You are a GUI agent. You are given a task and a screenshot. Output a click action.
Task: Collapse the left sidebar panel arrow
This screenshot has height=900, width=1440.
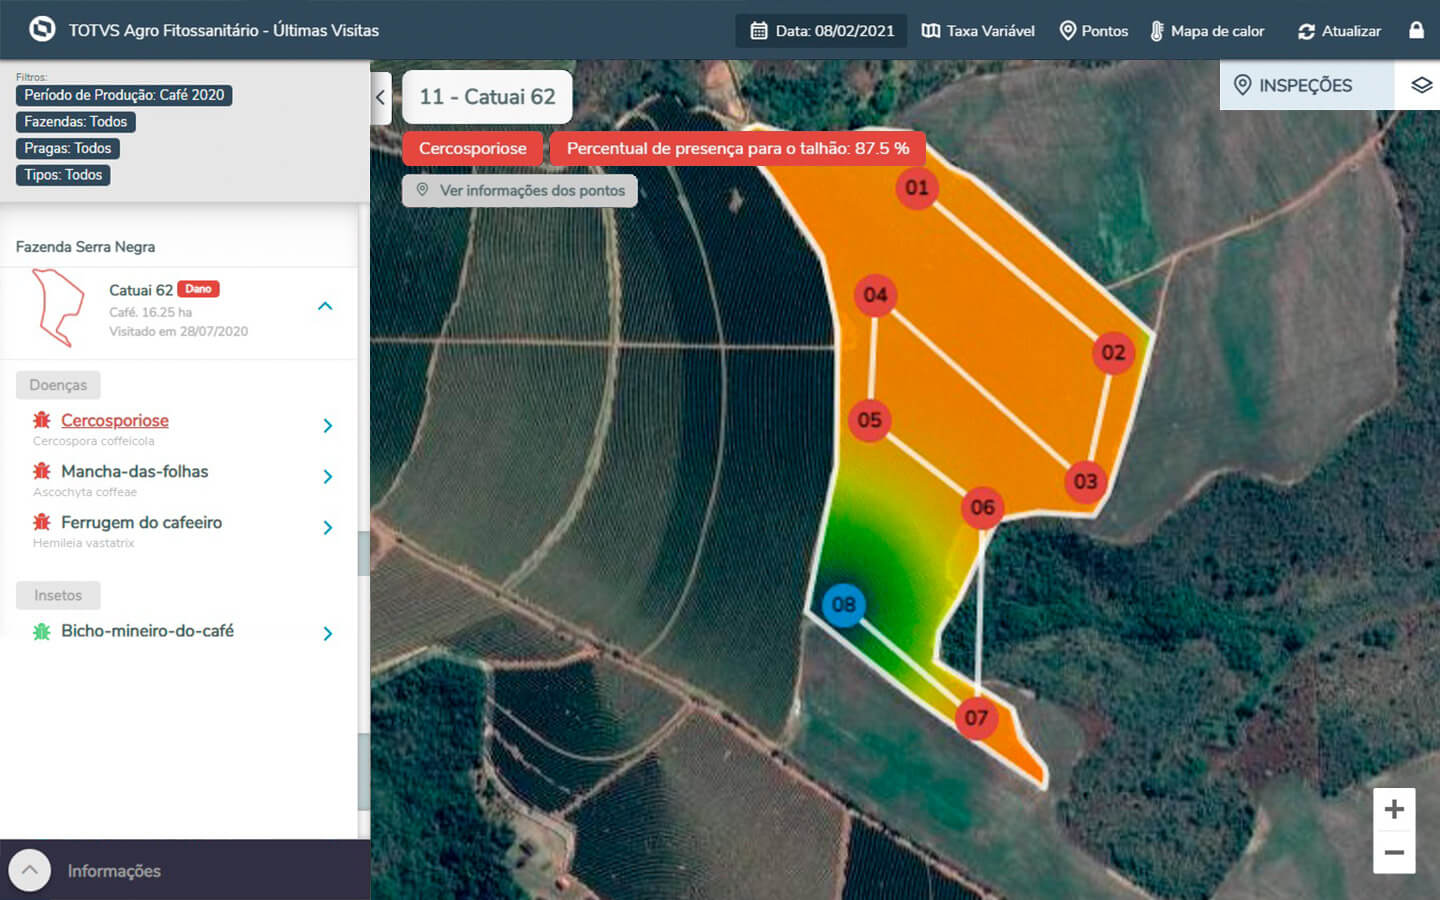380,98
